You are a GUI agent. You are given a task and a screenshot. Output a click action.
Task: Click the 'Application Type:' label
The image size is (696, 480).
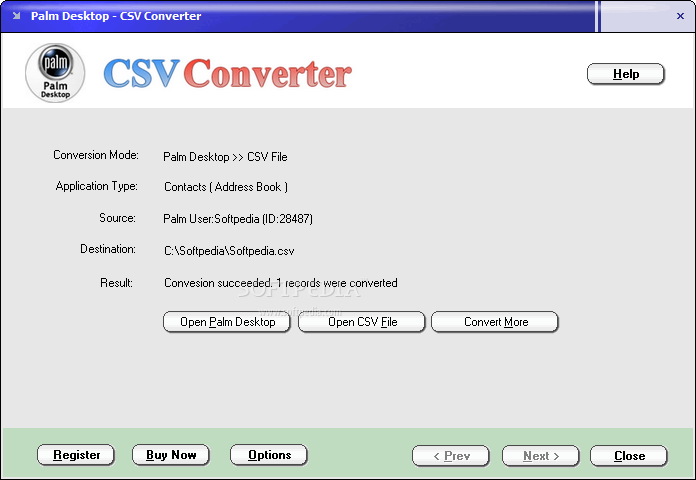97,186
